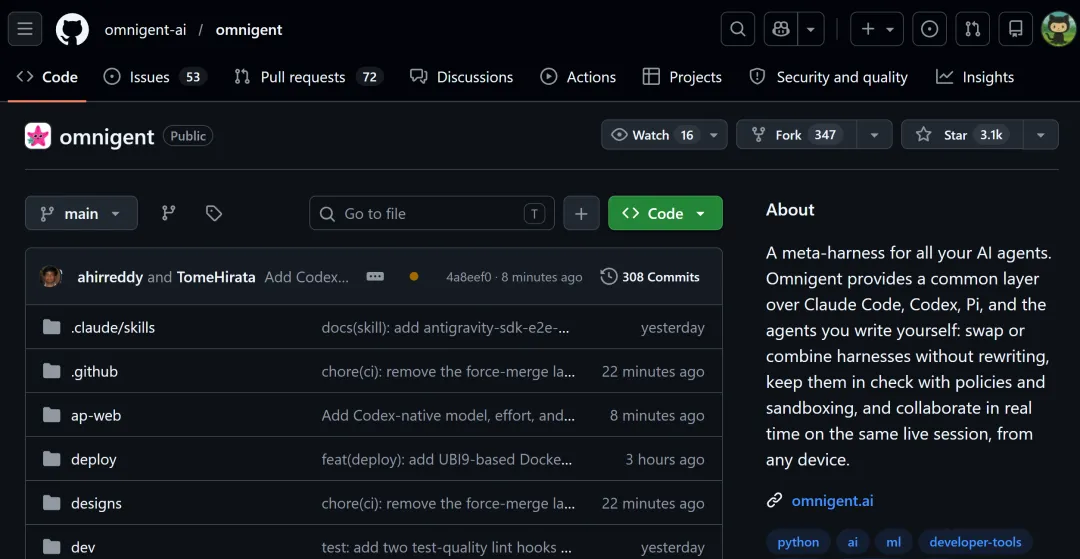Open commit hash 4a8eef0
The image size is (1080, 559).
click(x=469, y=277)
